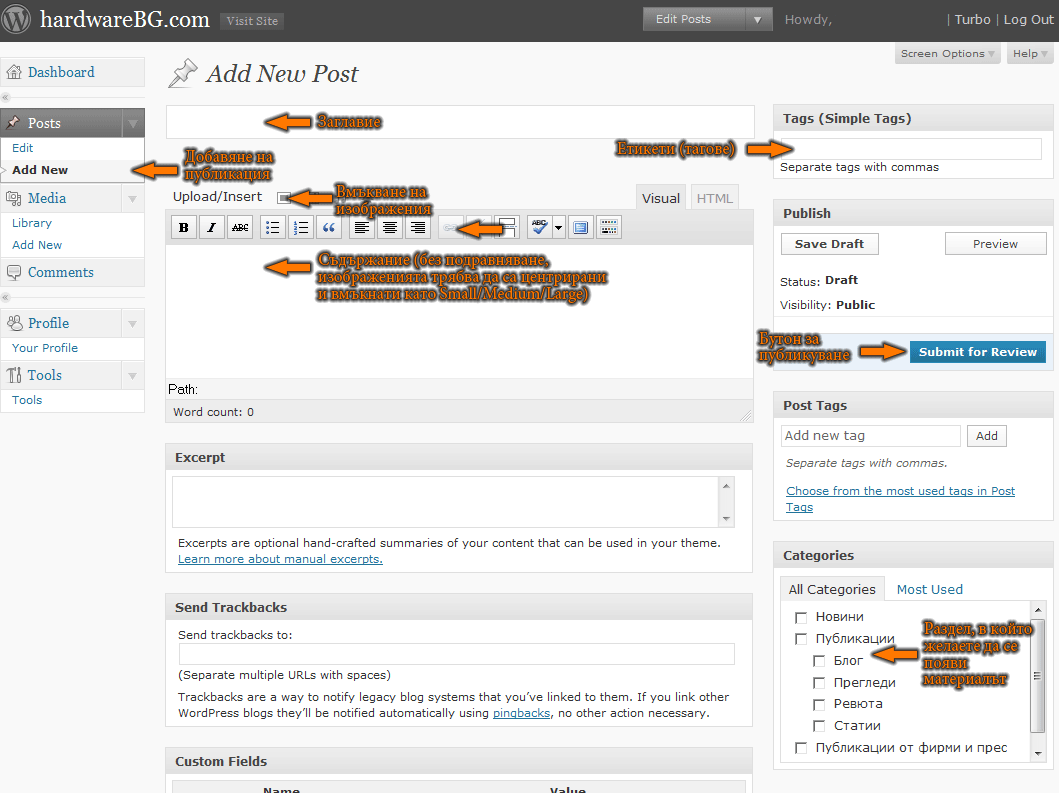Expand Screen Options panel
The height and width of the screenshot is (793, 1059).
(x=947, y=54)
